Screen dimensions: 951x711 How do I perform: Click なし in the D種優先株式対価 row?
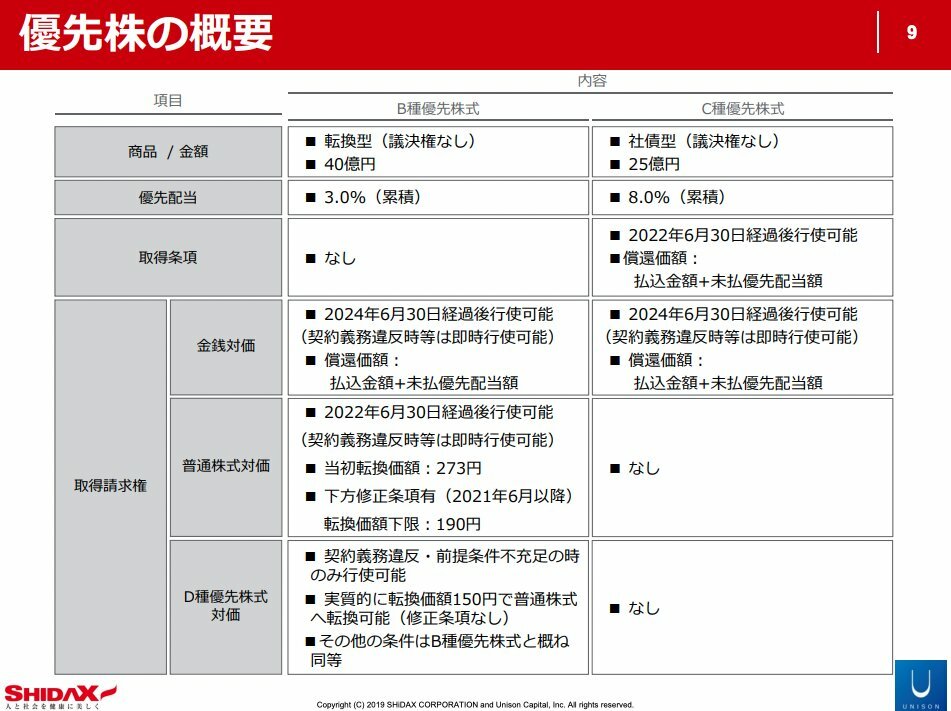pyautogui.click(x=644, y=608)
